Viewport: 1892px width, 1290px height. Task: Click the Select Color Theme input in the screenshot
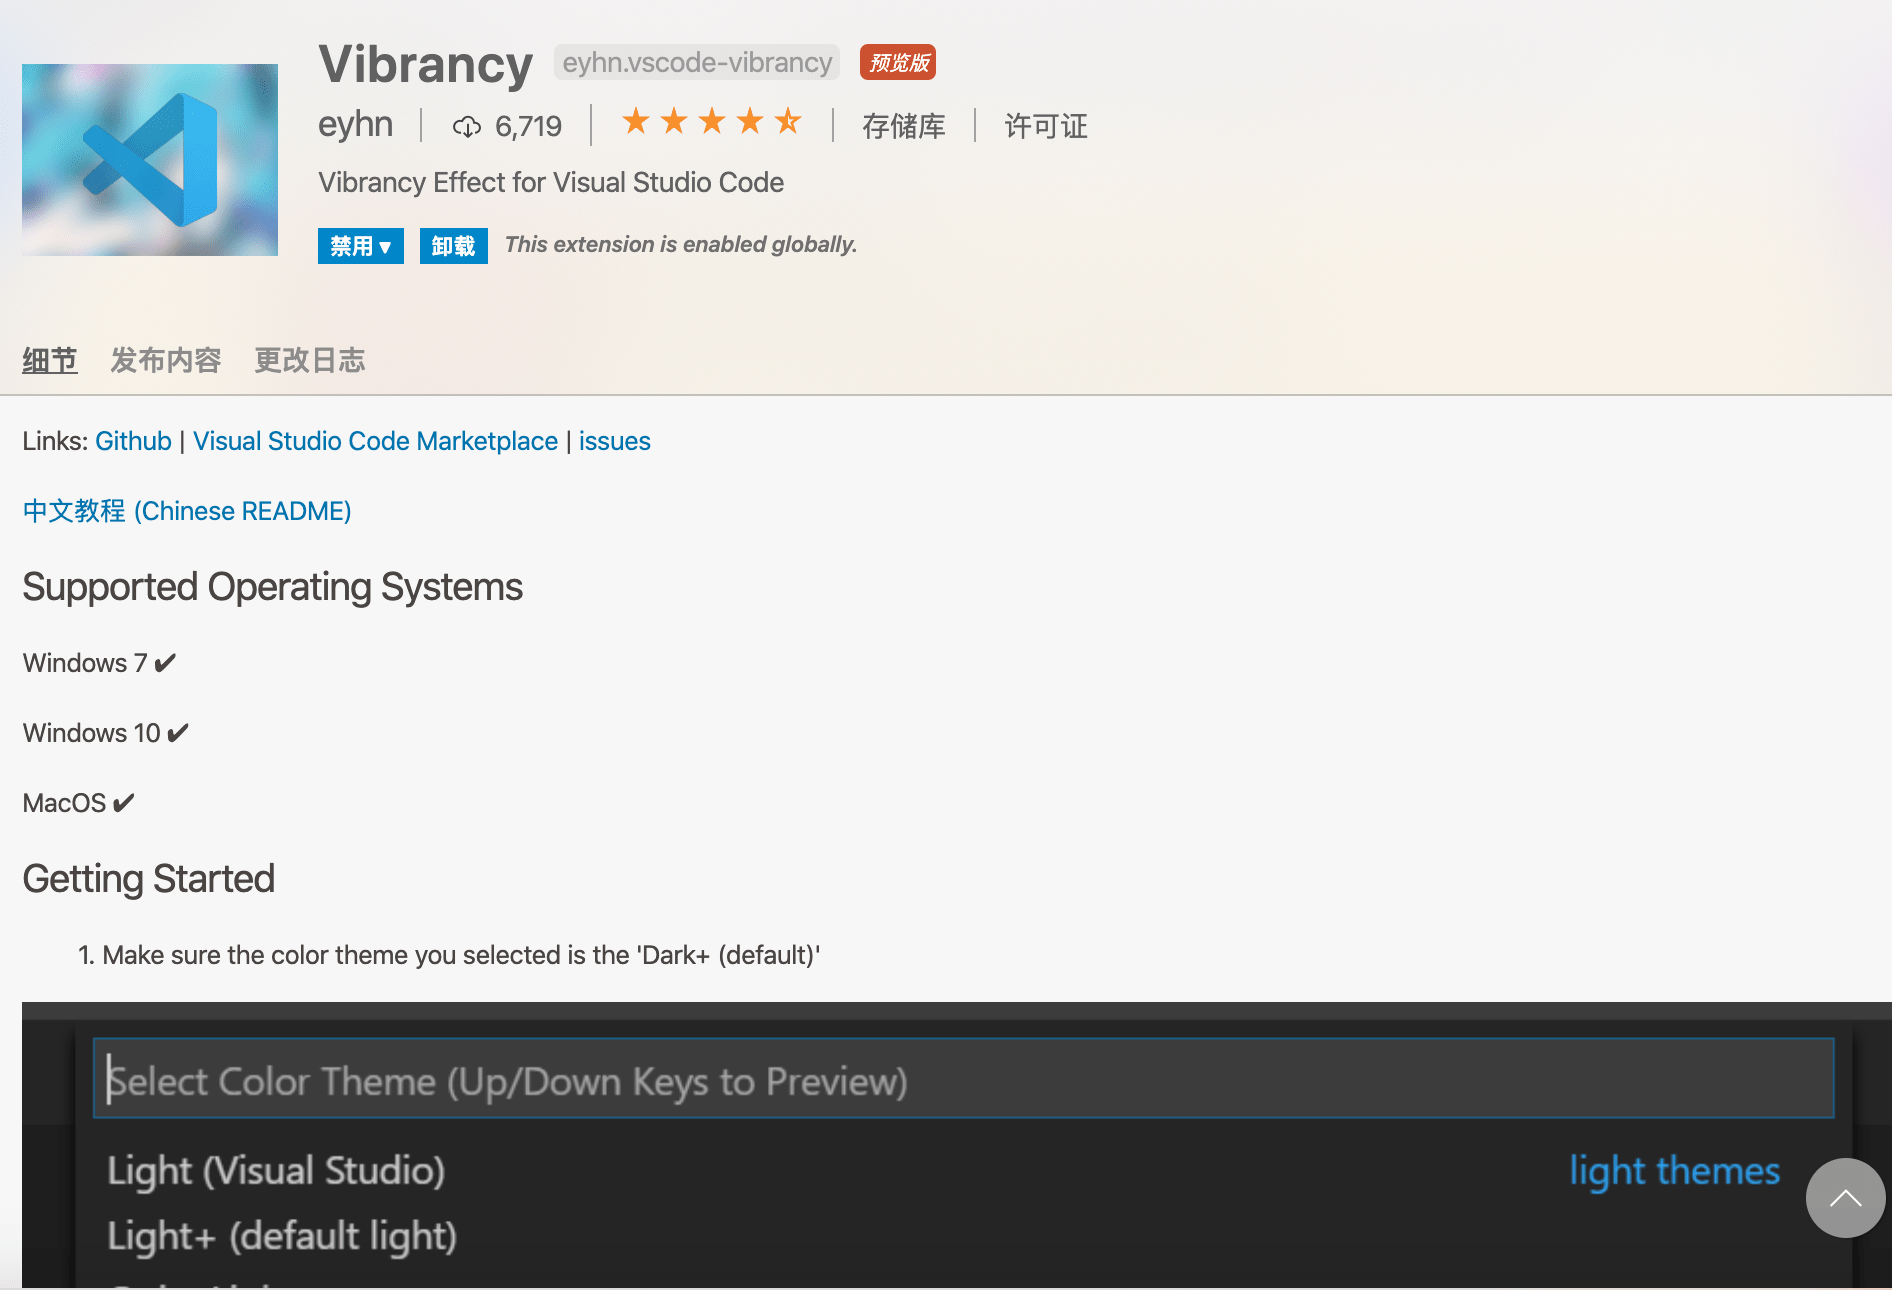(x=963, y=1078)
